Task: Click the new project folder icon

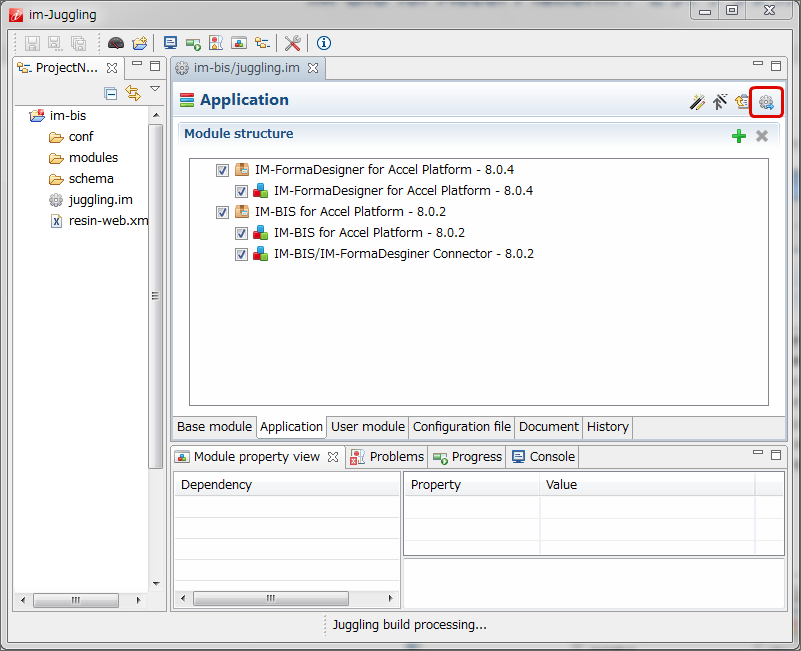Action: click(x=139, y=43)
